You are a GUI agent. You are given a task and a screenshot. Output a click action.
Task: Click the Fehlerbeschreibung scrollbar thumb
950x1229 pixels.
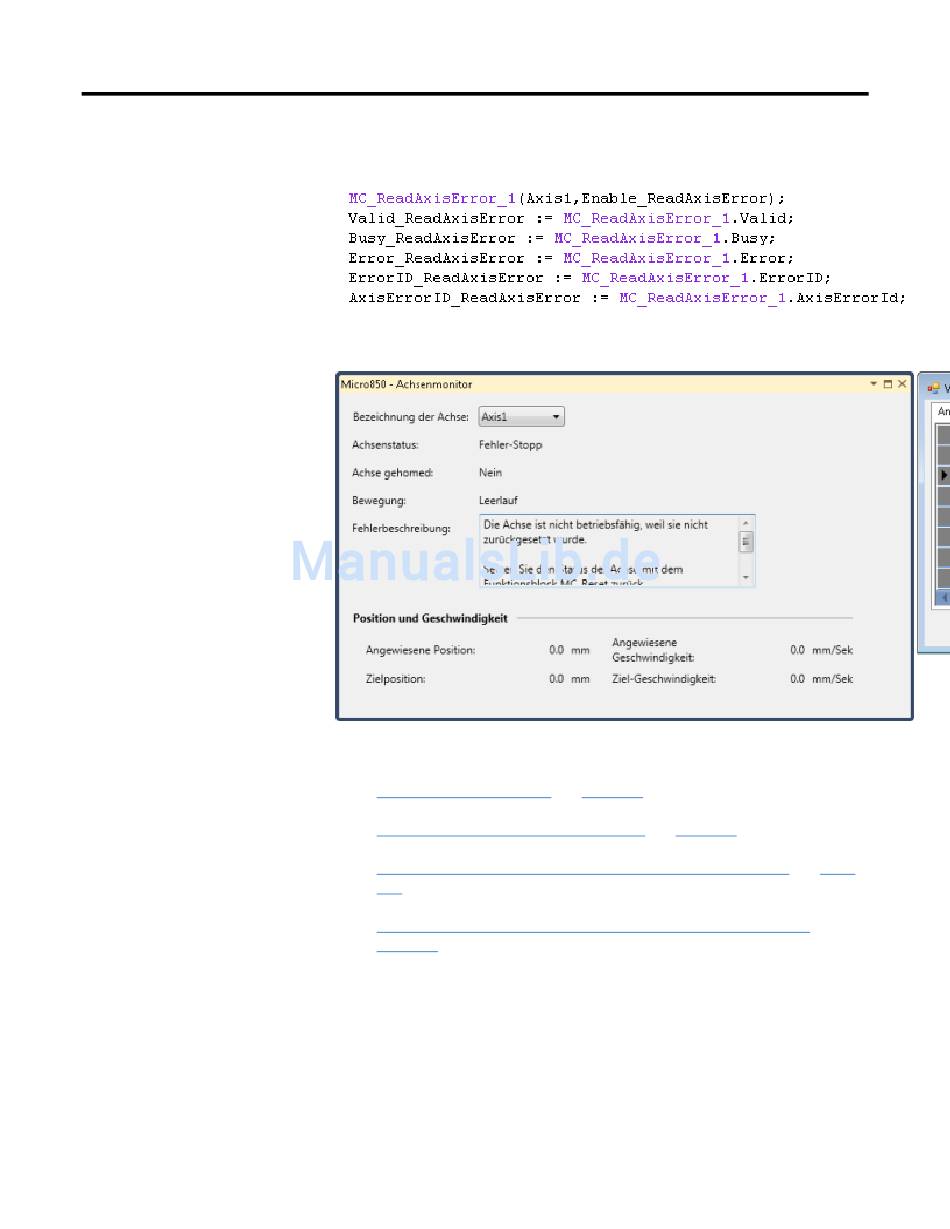point(746,541)
